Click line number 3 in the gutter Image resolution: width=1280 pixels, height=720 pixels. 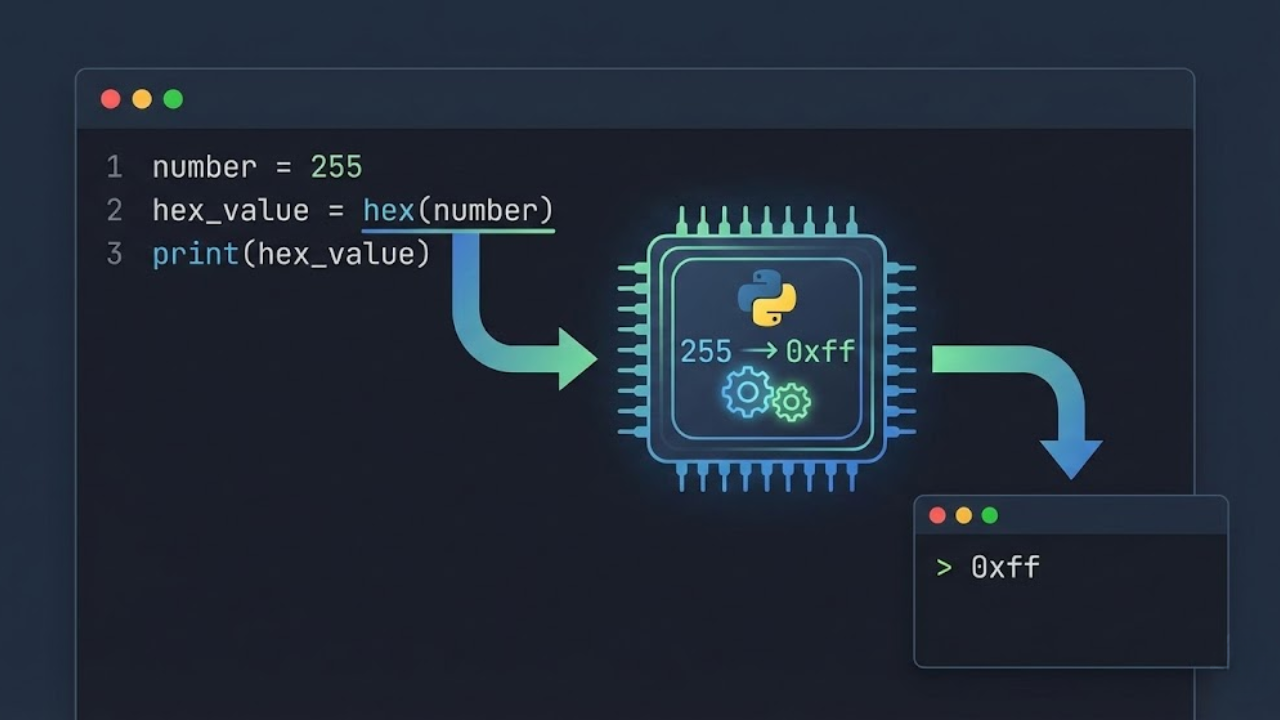(113, 254)
